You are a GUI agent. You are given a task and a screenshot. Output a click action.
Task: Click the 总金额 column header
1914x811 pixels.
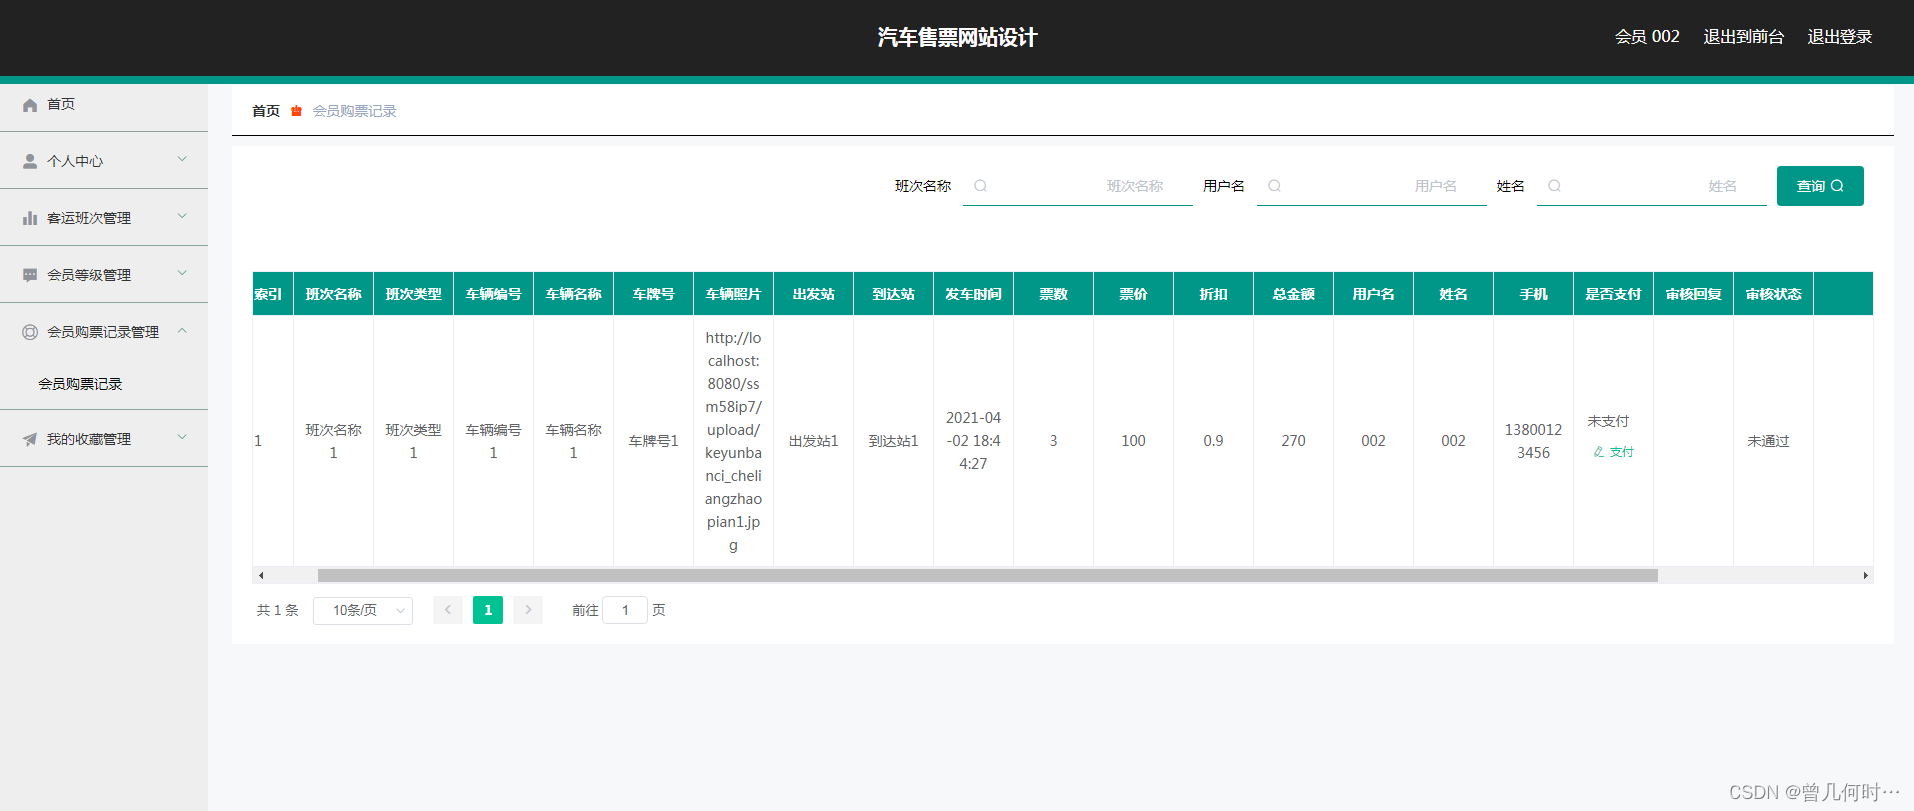(1294, 294)
